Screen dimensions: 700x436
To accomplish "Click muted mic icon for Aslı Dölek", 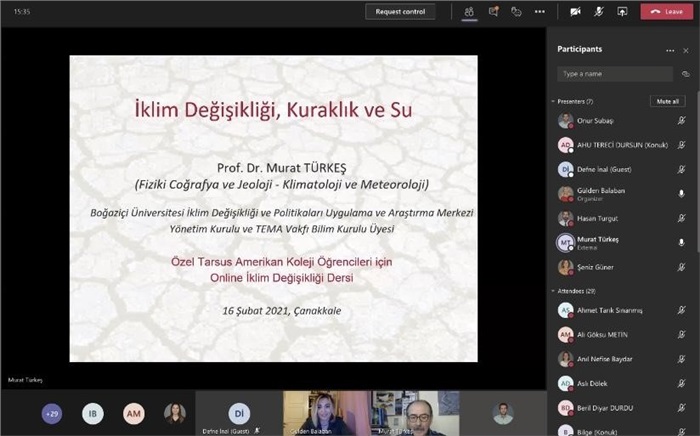I will (681, 383).
